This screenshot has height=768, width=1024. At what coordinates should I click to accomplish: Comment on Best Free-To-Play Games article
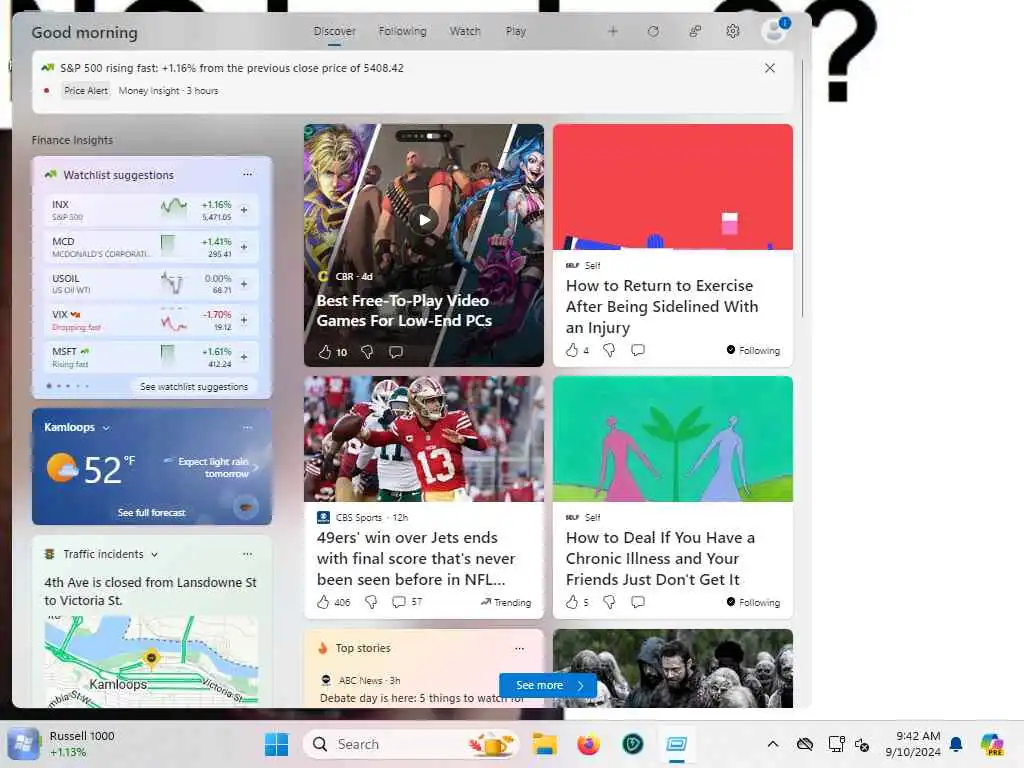[x=396, y=352]
